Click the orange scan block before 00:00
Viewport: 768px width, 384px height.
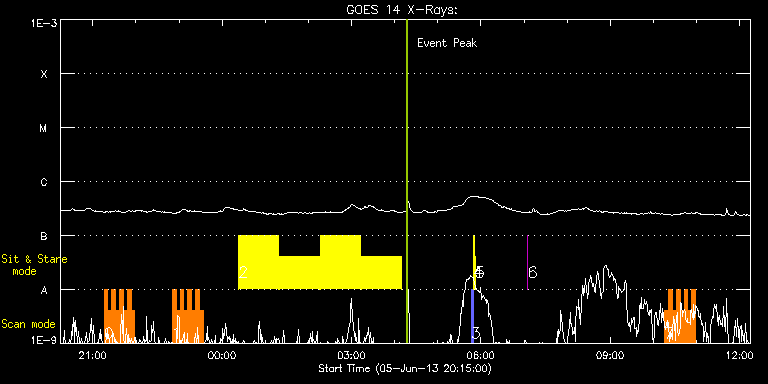pos(188,316)
